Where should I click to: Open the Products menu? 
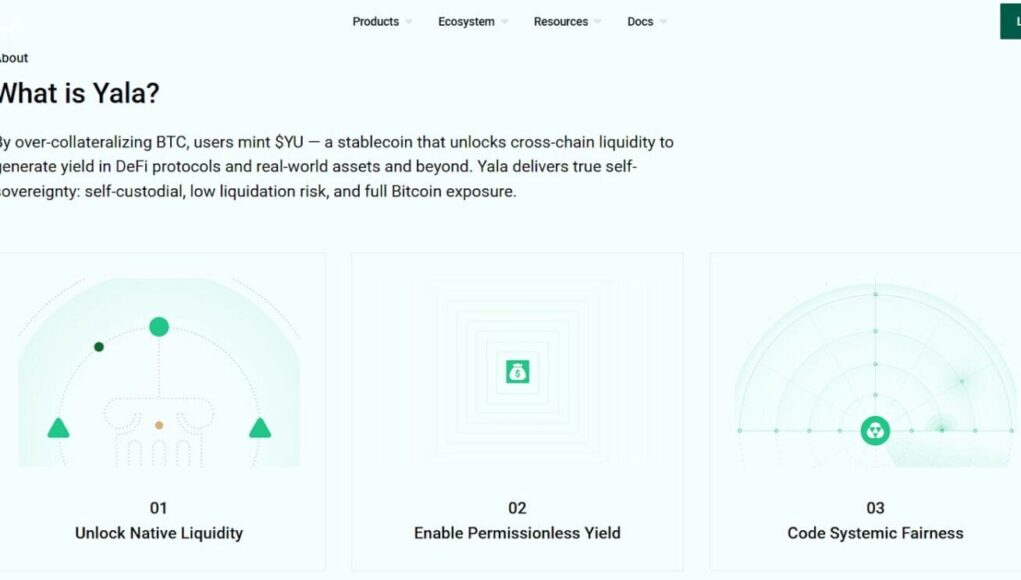[376, 22]
